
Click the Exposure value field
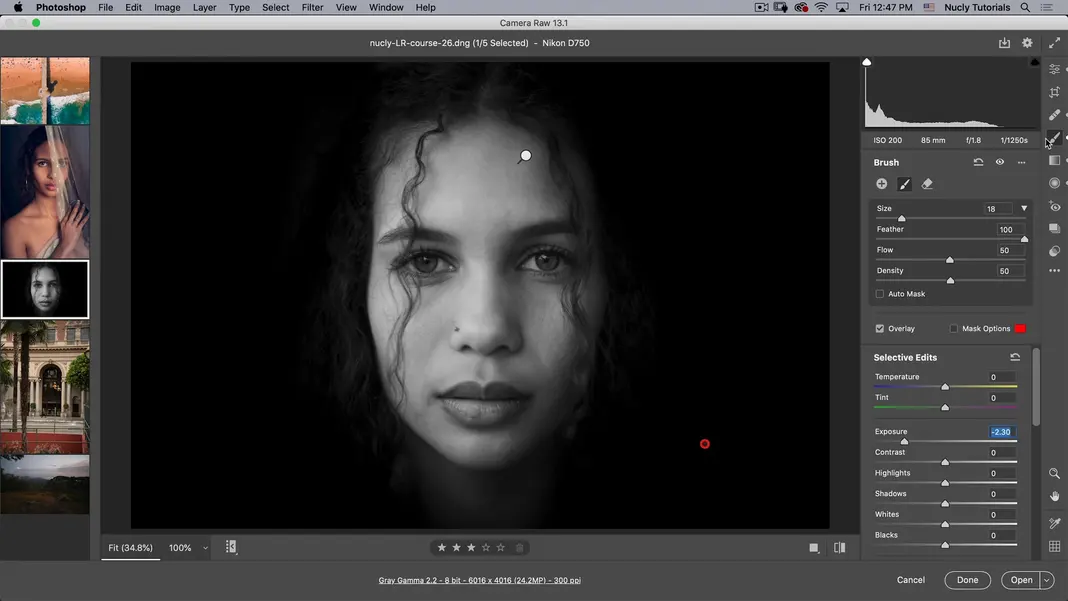click(x=1002, y=432)
